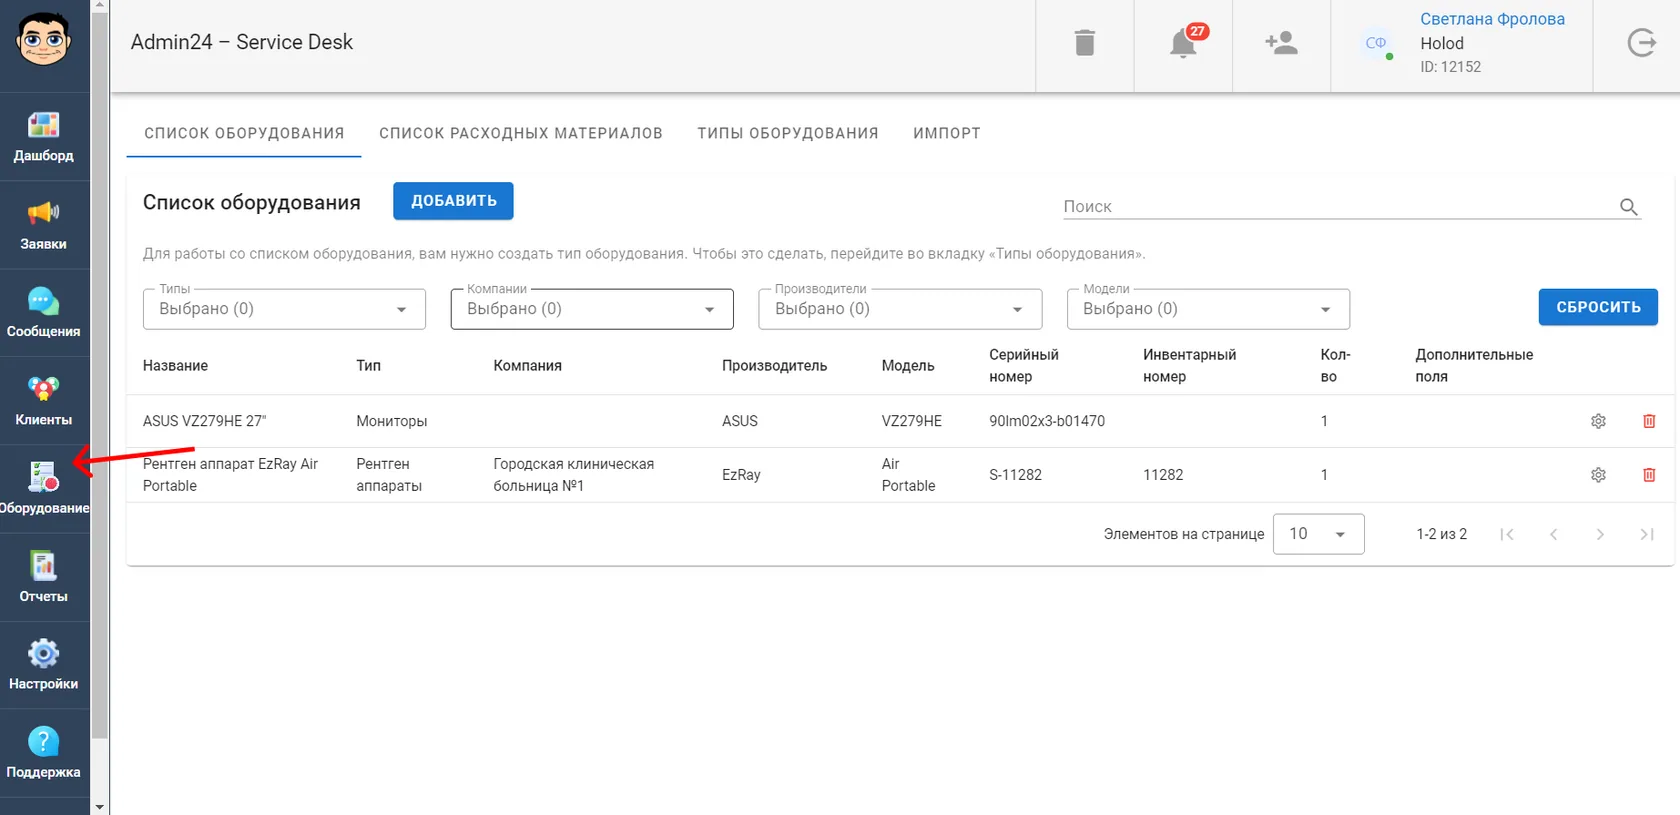Click the Компания column header

[527, 366]
